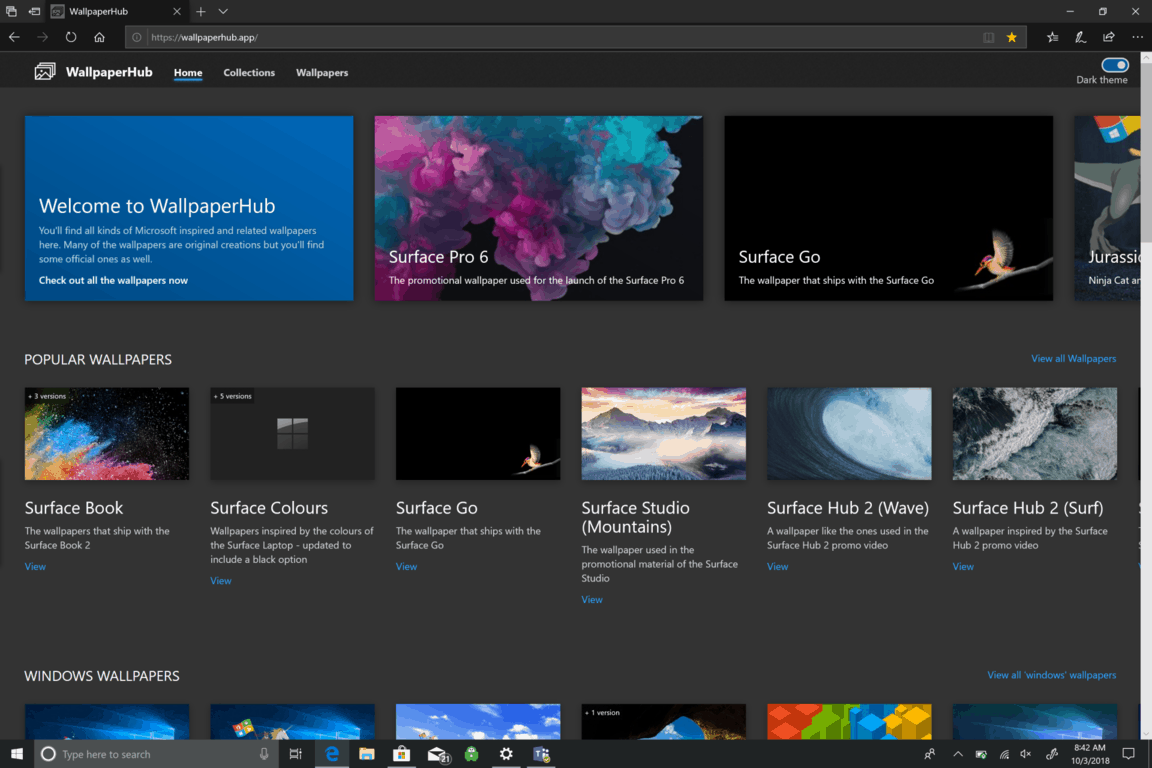Click the browser home icon
The height and width of the screenshot is (768, 1152).
coord(99,37)
